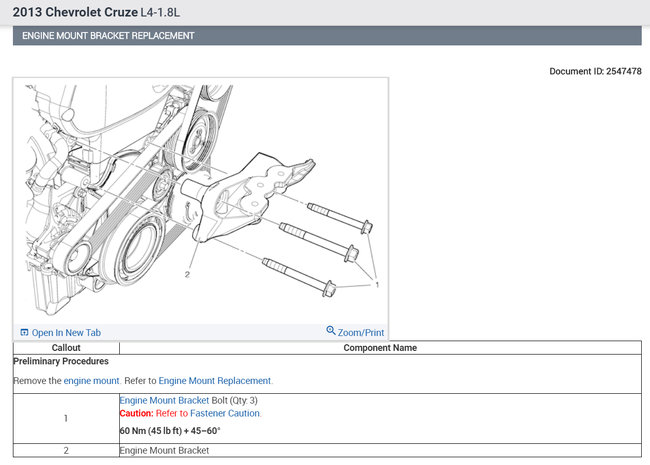Open the blue 'engine mount' link
Screen dimensions: 650x465
[x=91, y=381]
